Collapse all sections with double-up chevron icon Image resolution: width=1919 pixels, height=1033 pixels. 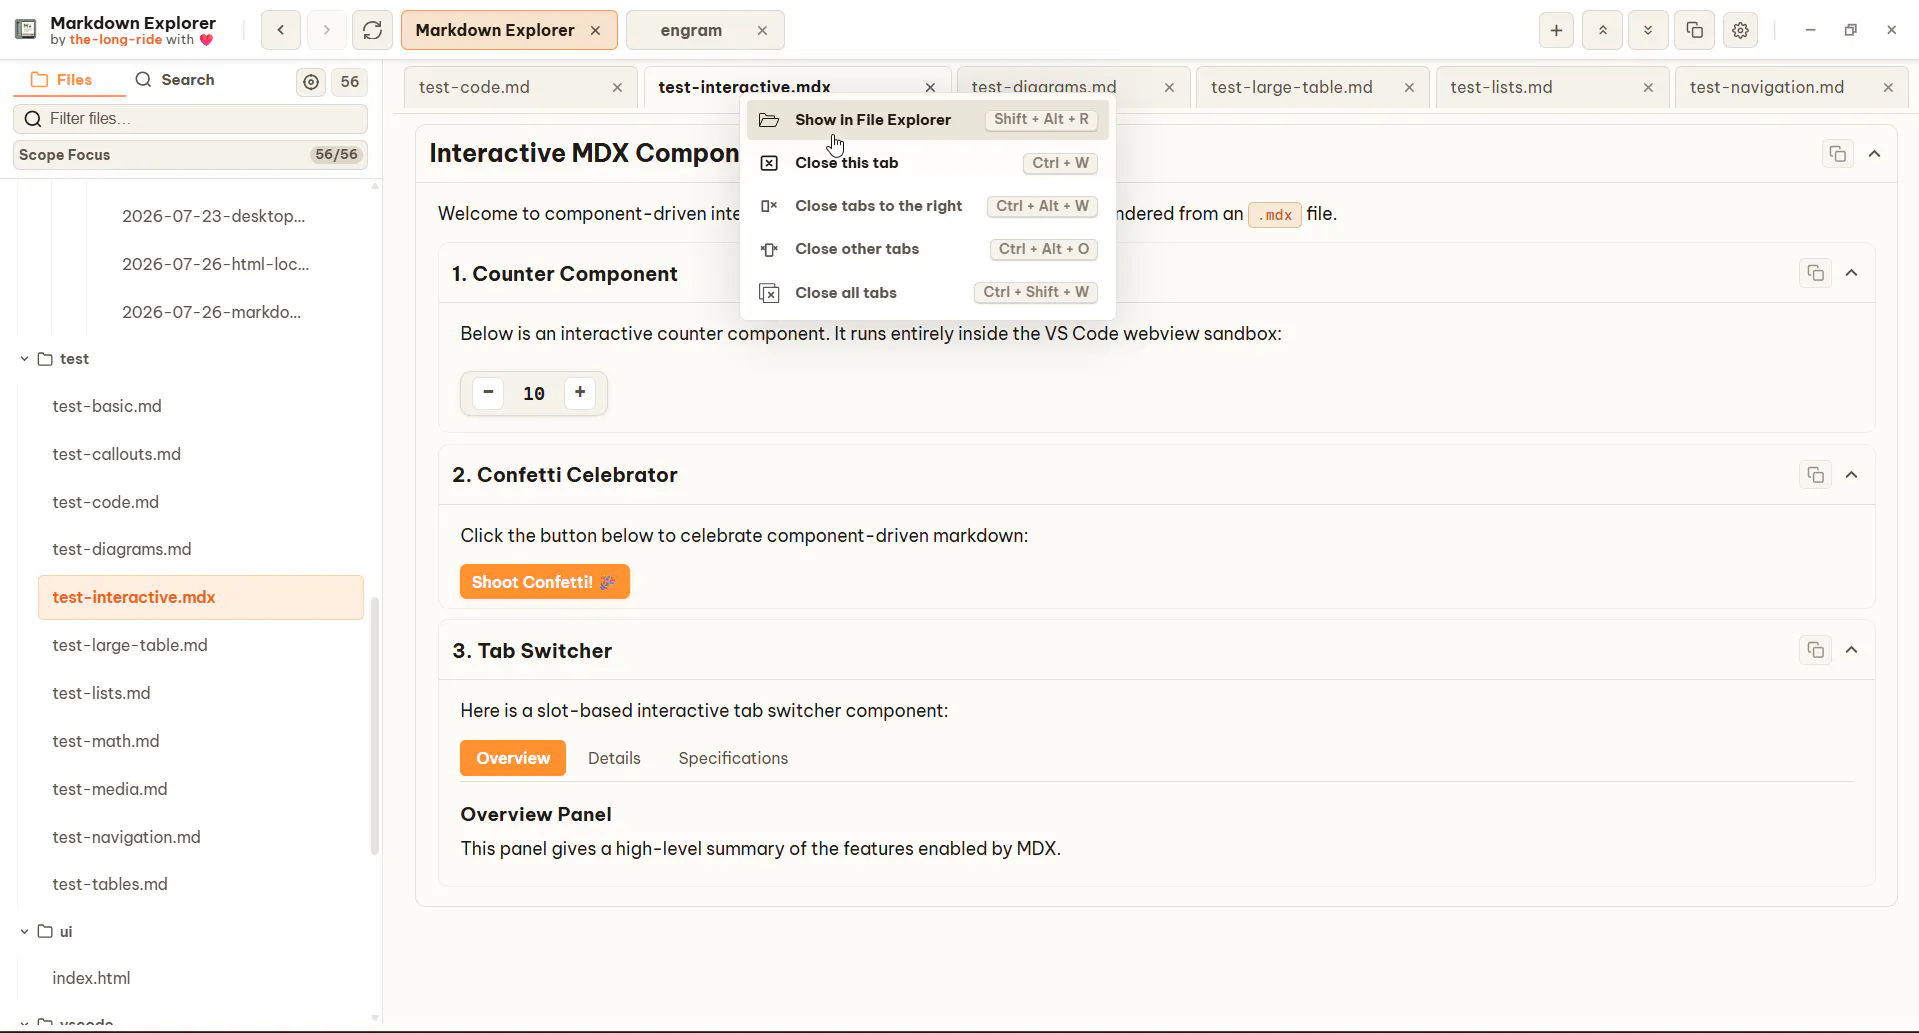coord(1602,30)
